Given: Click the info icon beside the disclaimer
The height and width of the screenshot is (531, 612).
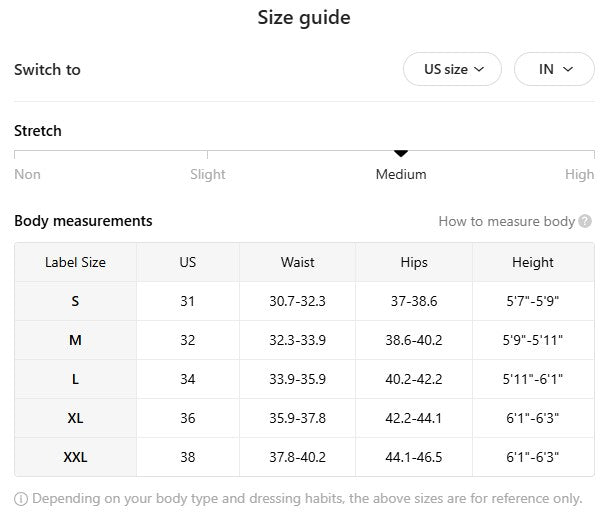Looking at the screenshot, I should (21, 498).
